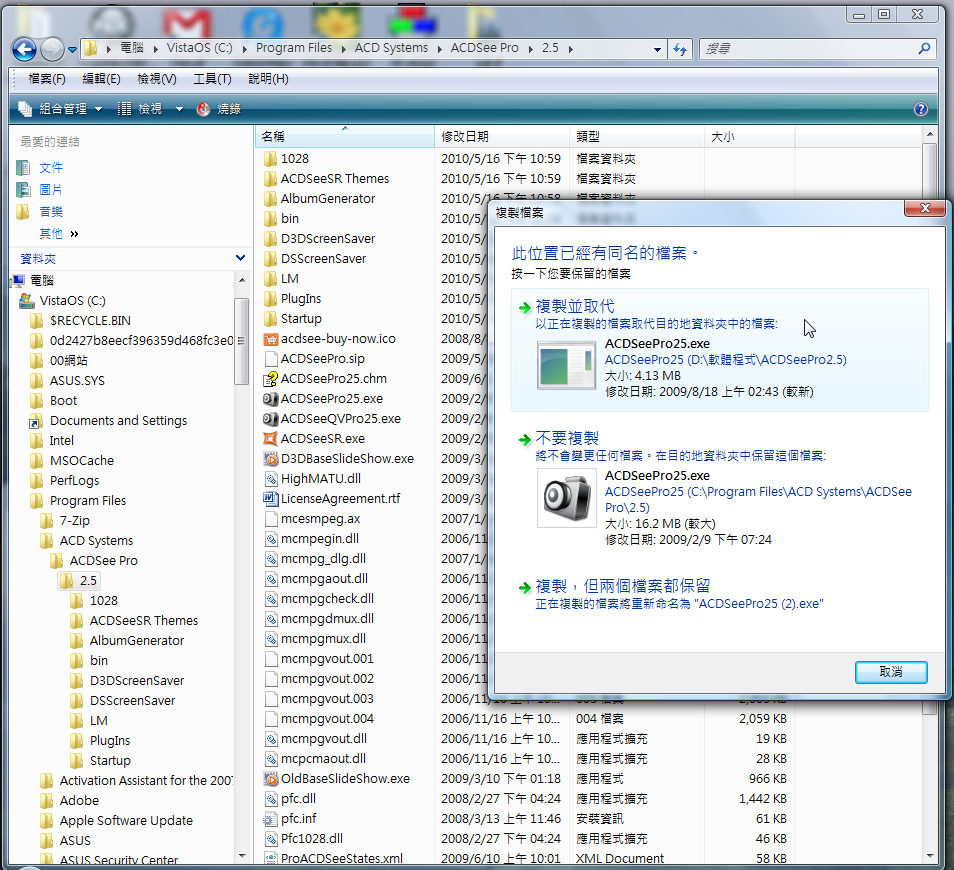Expand the arrow after VistaOS (C:) breadcrumb
This screenshot has height=870, width=954.
coord(244,49)
